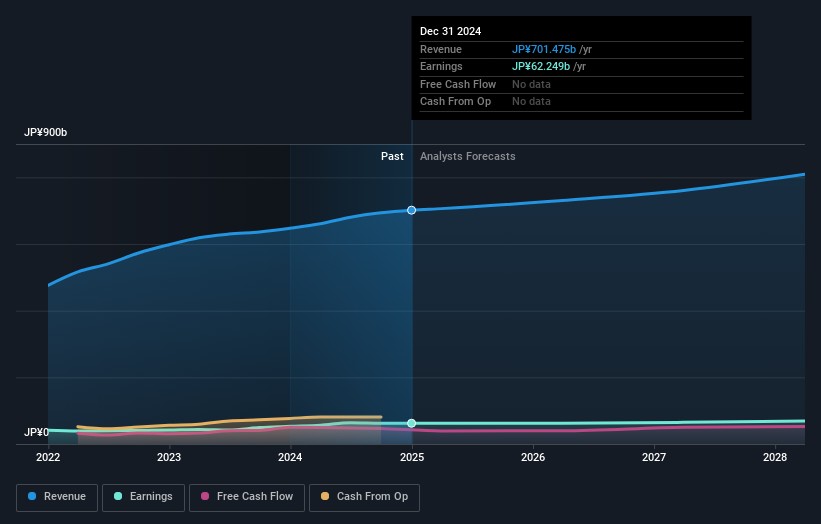The image size is (821, 524).
Task: Hide the Free Cash Flow series
Action: (246, 497)
